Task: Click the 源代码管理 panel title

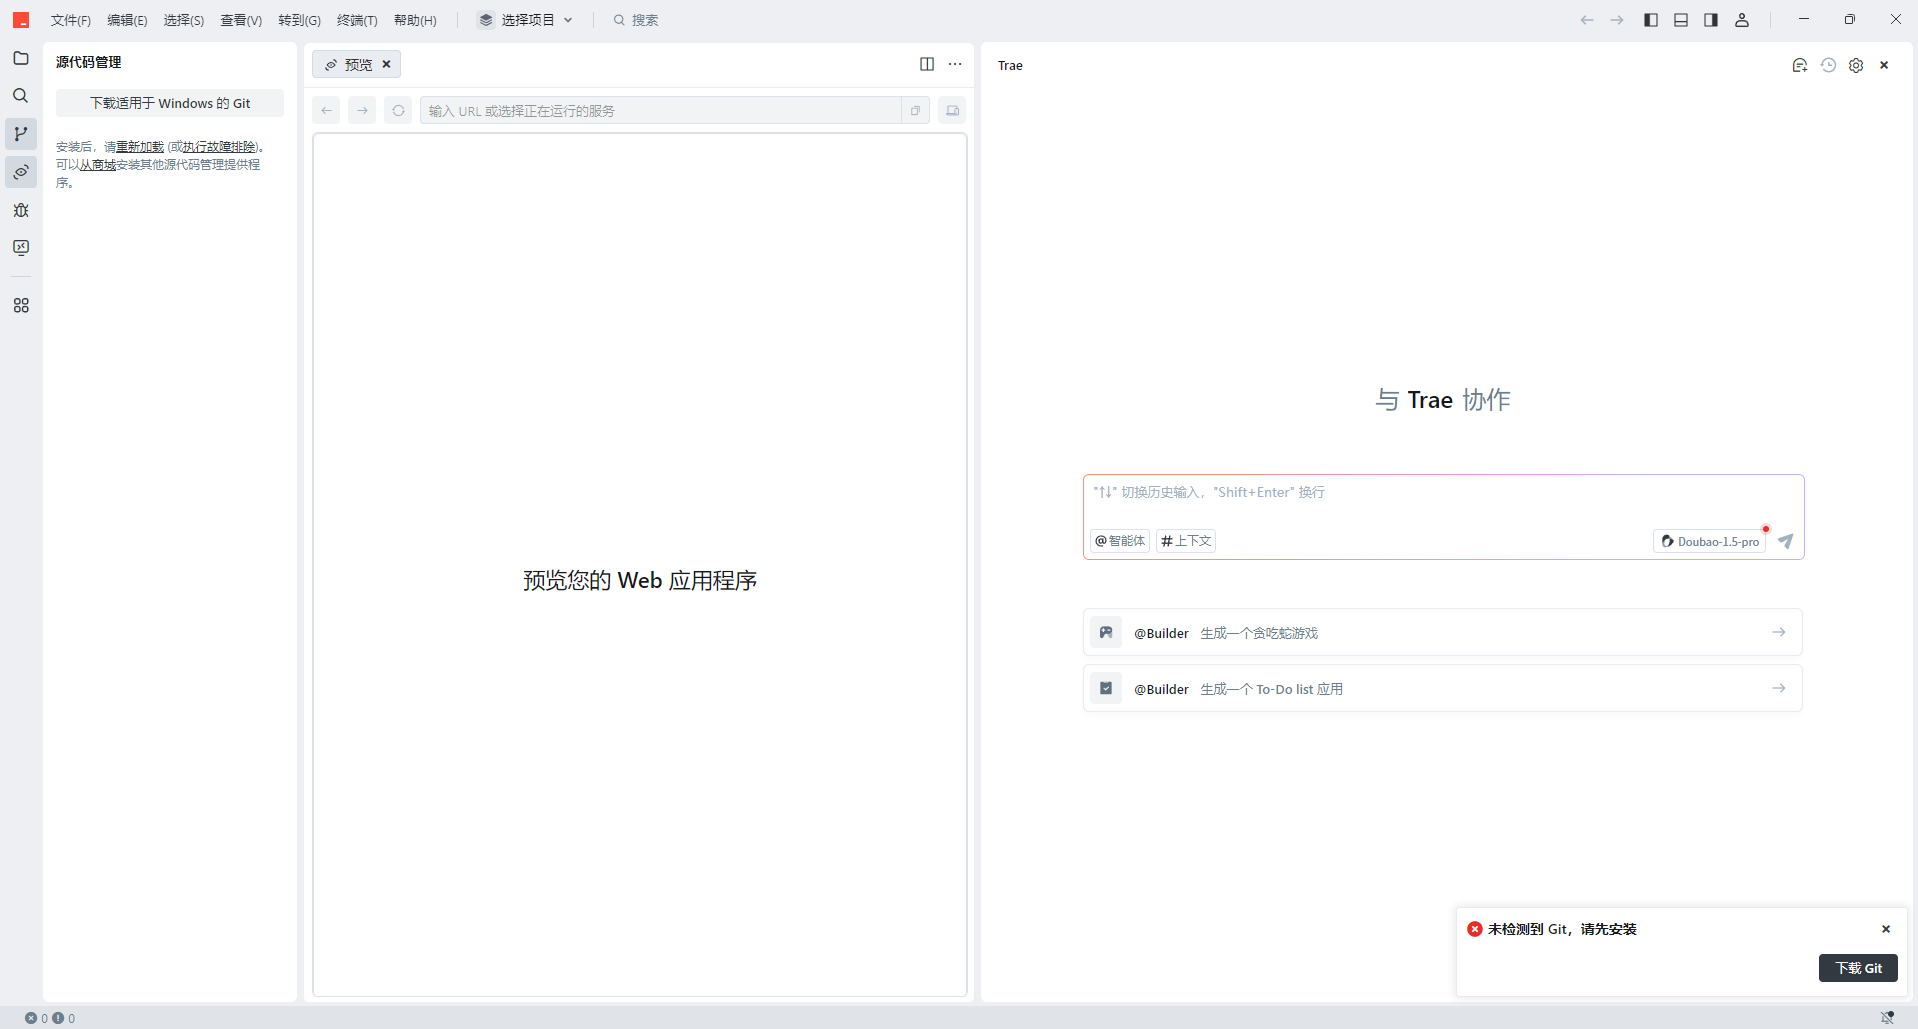Action: coord(88,62)
